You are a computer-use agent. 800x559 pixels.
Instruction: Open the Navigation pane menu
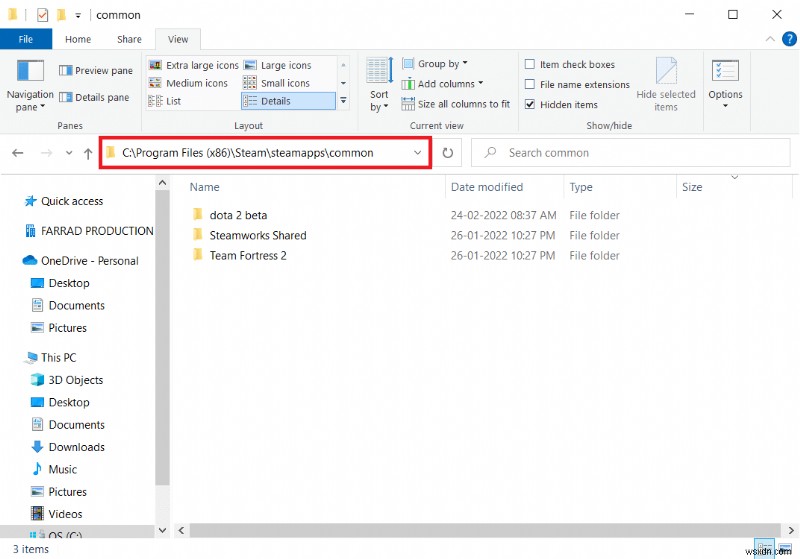[30, 86]
